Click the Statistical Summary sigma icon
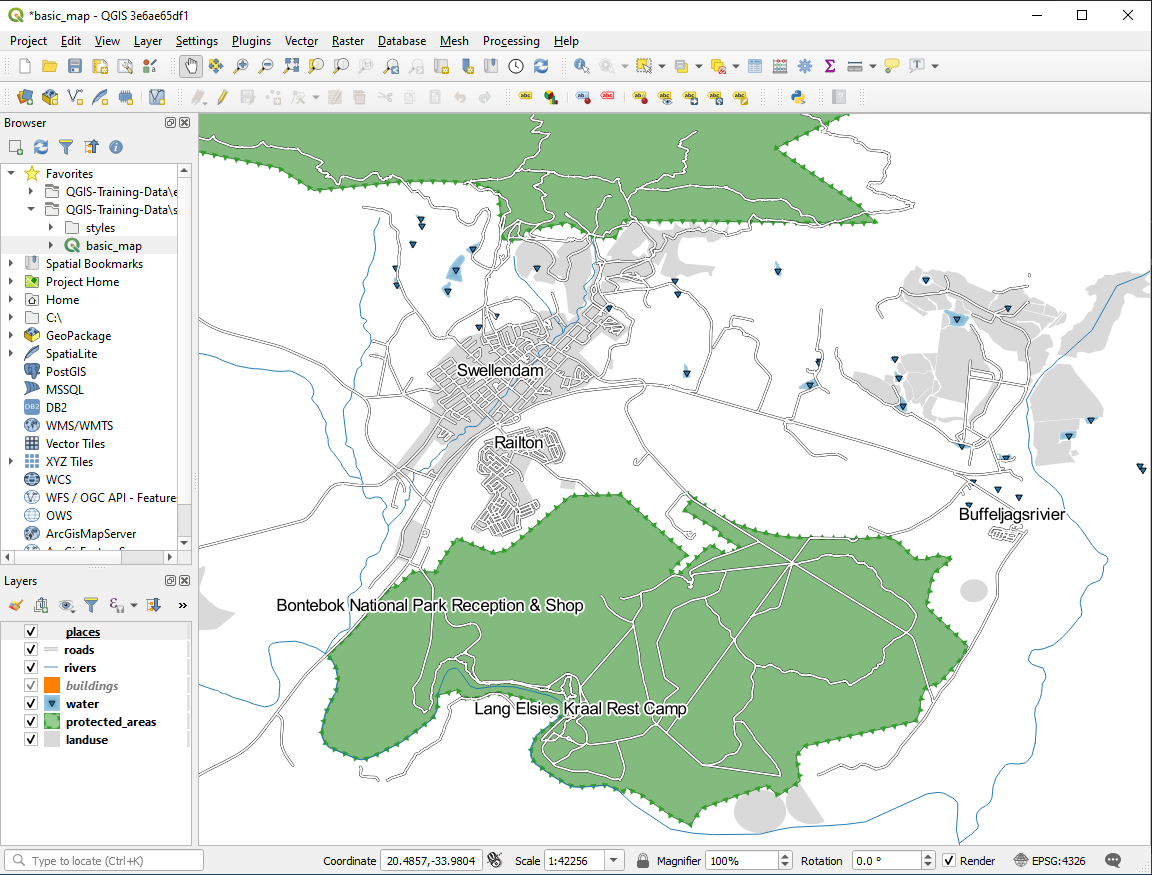 tap(829, 66)
